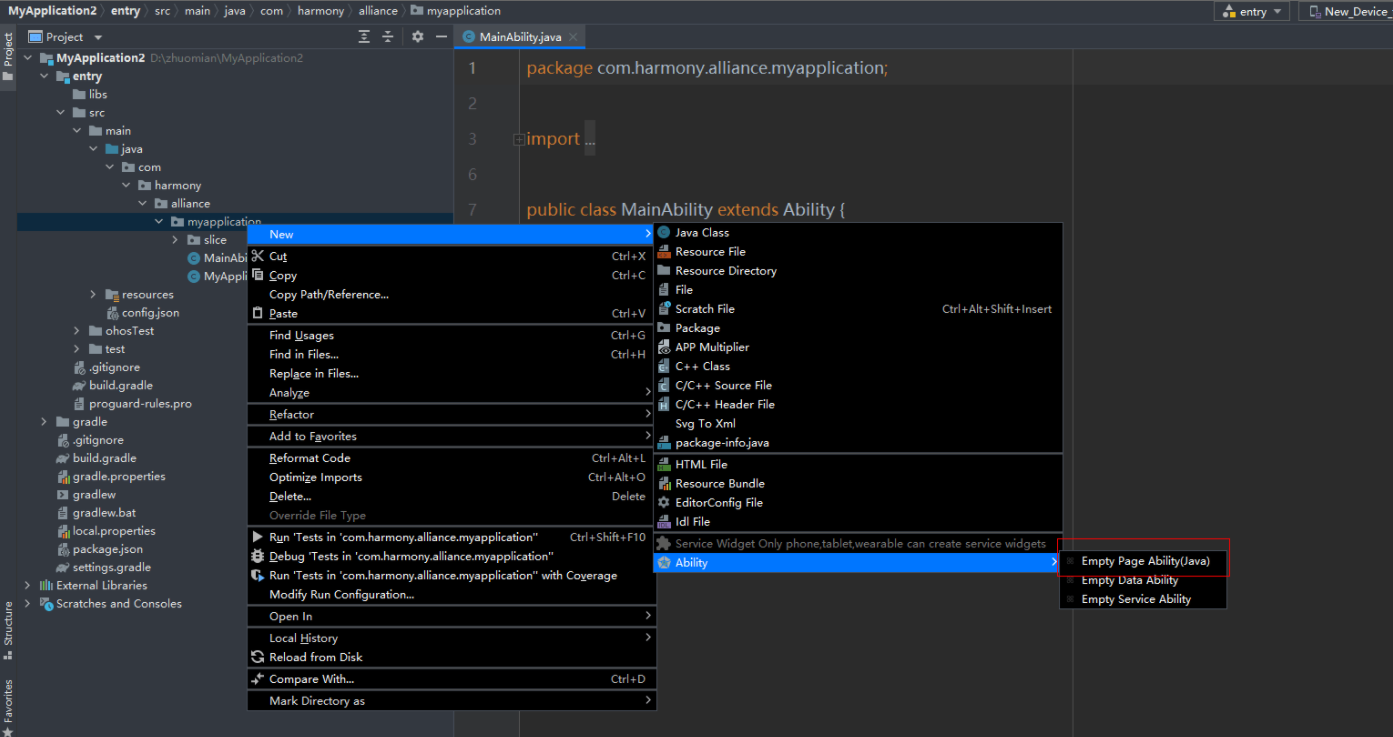The height and width of the screenshot is (737, 1393).
Task: Click harmony in the breadcrumb path
Action: (x=321, y=11)
